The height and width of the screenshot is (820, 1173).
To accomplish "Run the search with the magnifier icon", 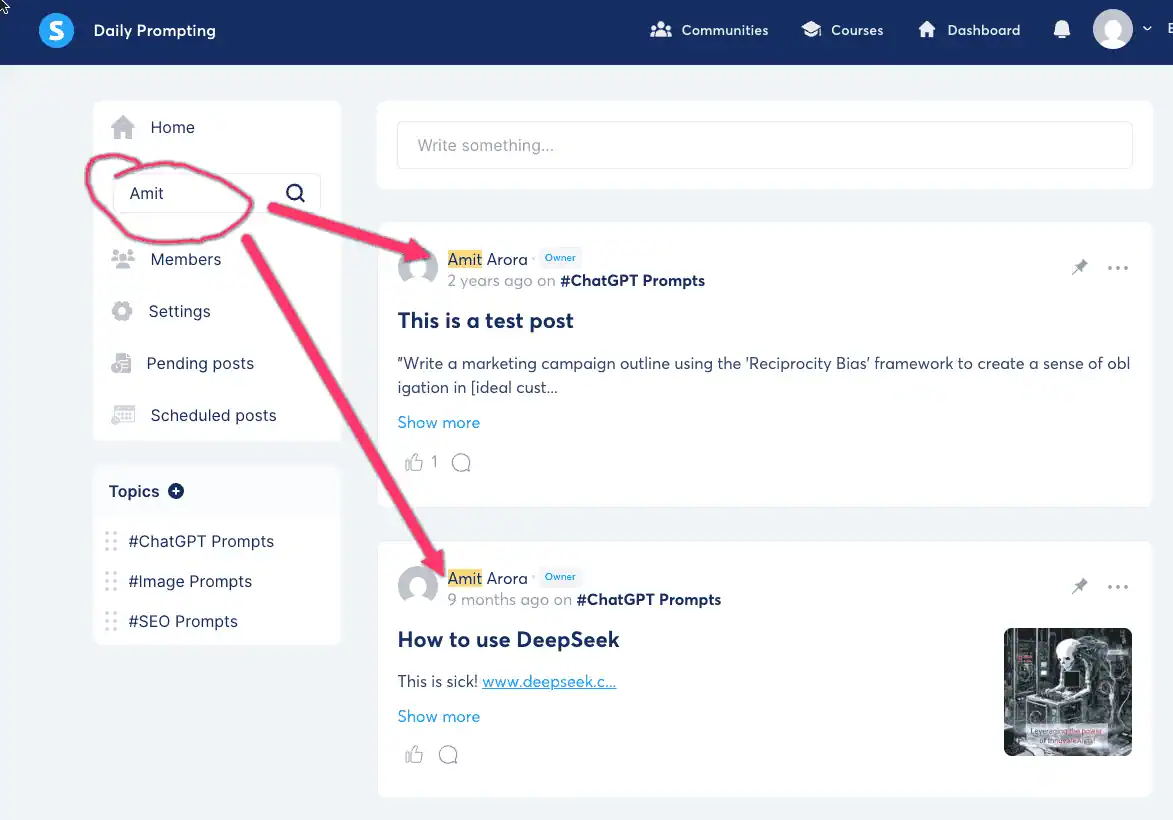I will (295, 192).
